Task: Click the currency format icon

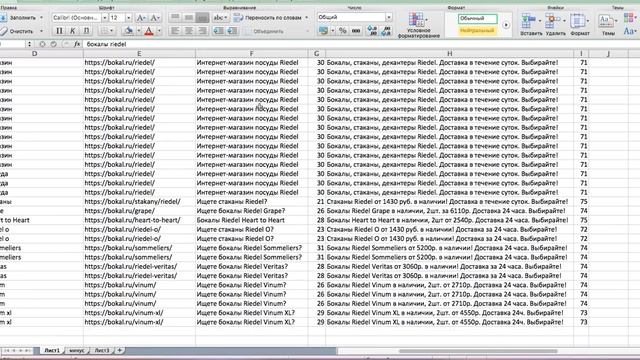Action: (324, 31)
